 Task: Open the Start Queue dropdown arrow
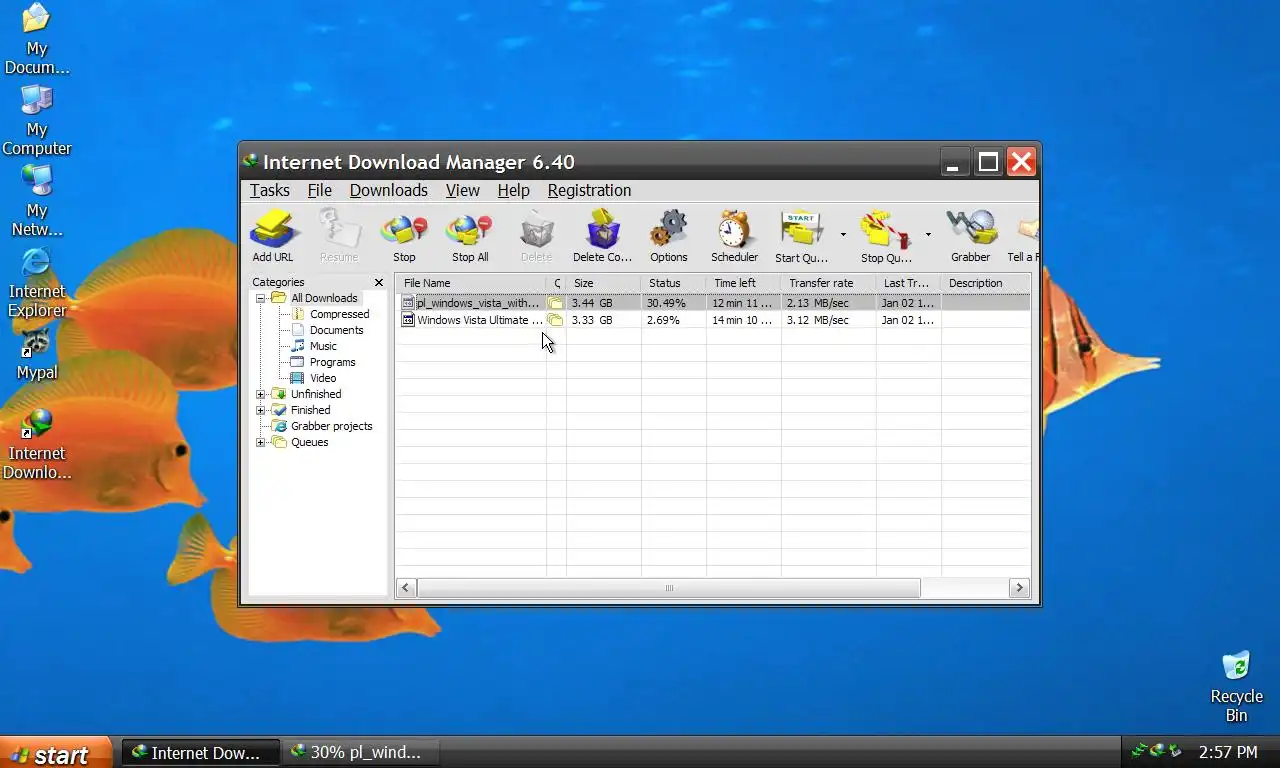(x=843, y=235)
